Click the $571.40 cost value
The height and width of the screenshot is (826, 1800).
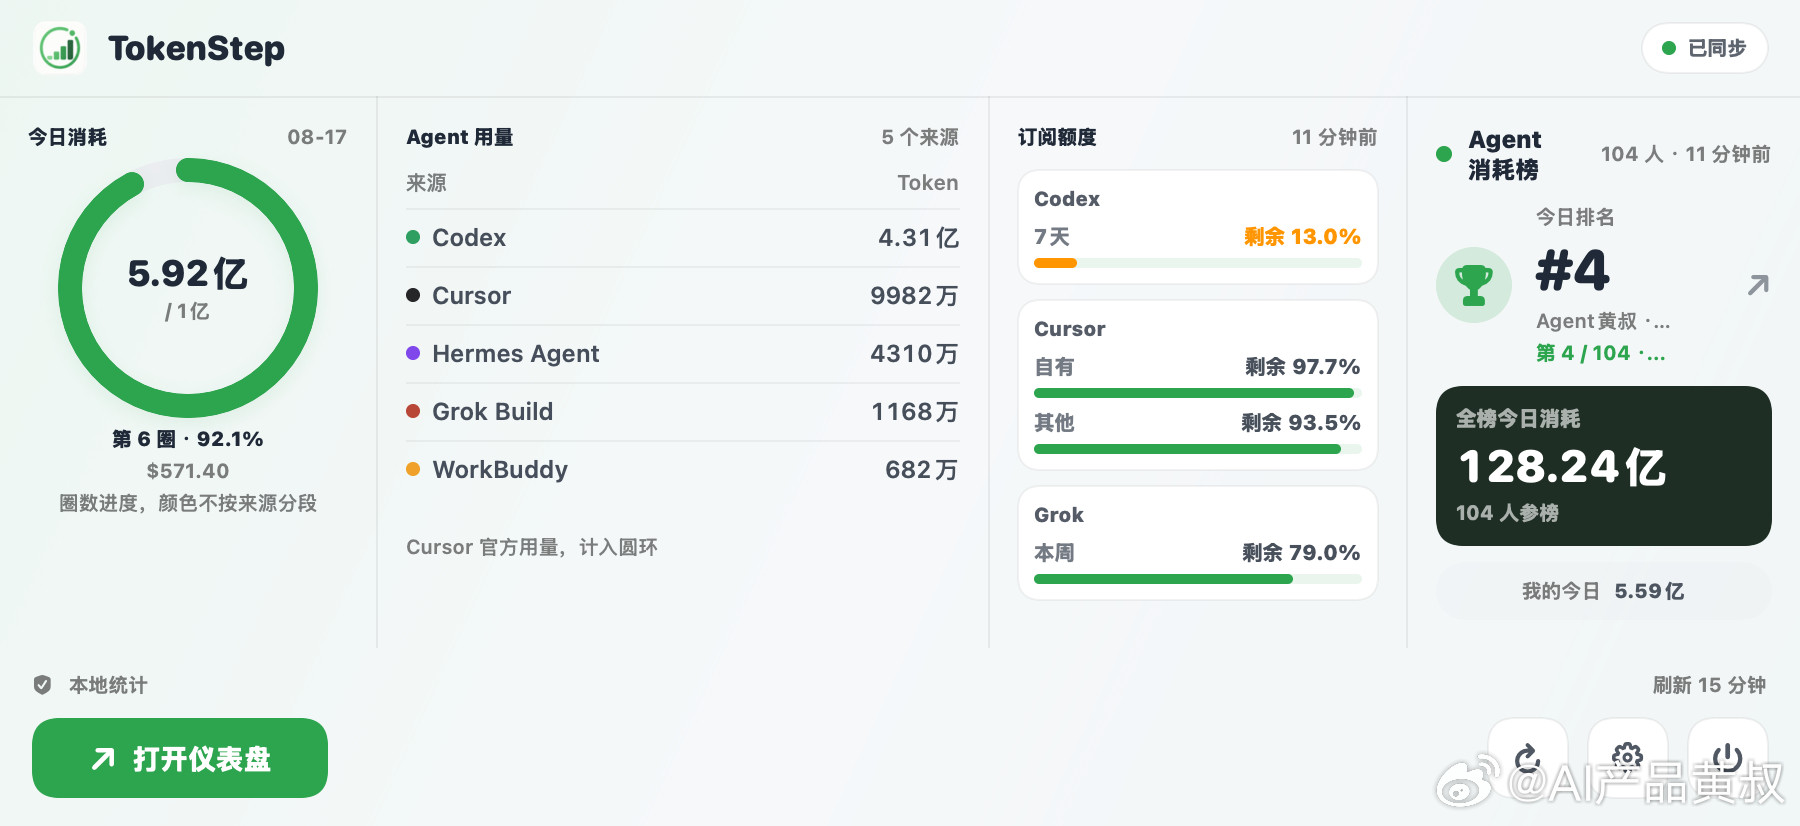click(x=188, y=470)
